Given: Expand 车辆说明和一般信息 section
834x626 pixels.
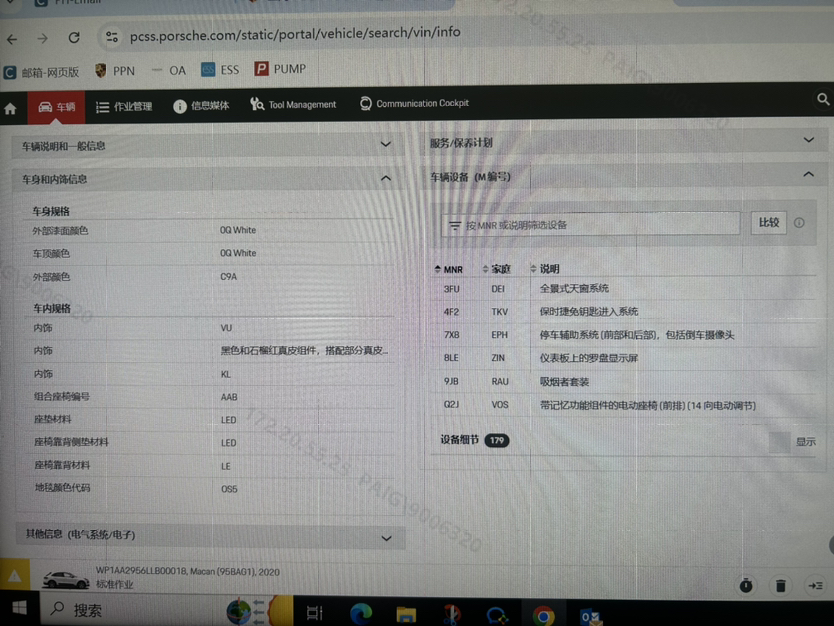Looking at the screenshot, I should (207, 145).
